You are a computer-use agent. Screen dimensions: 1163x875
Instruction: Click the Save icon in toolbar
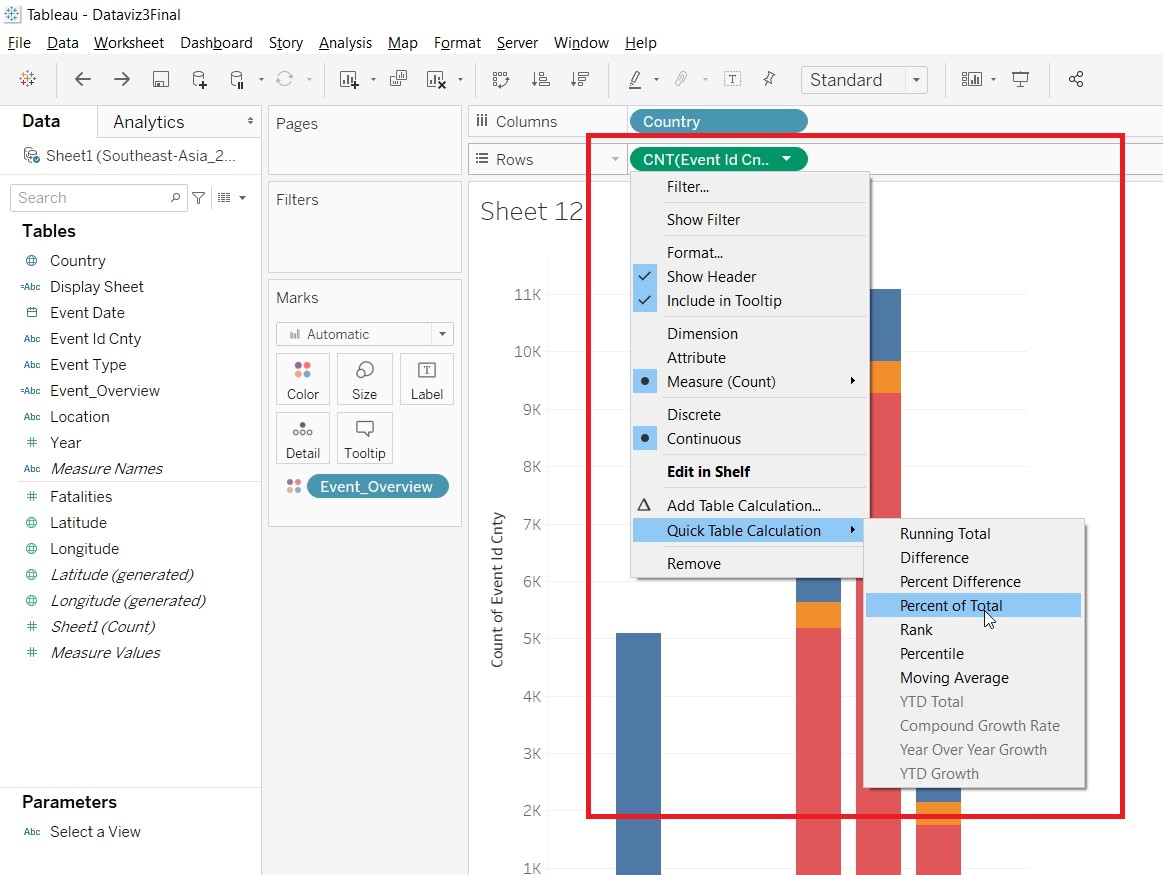(160, 80)
